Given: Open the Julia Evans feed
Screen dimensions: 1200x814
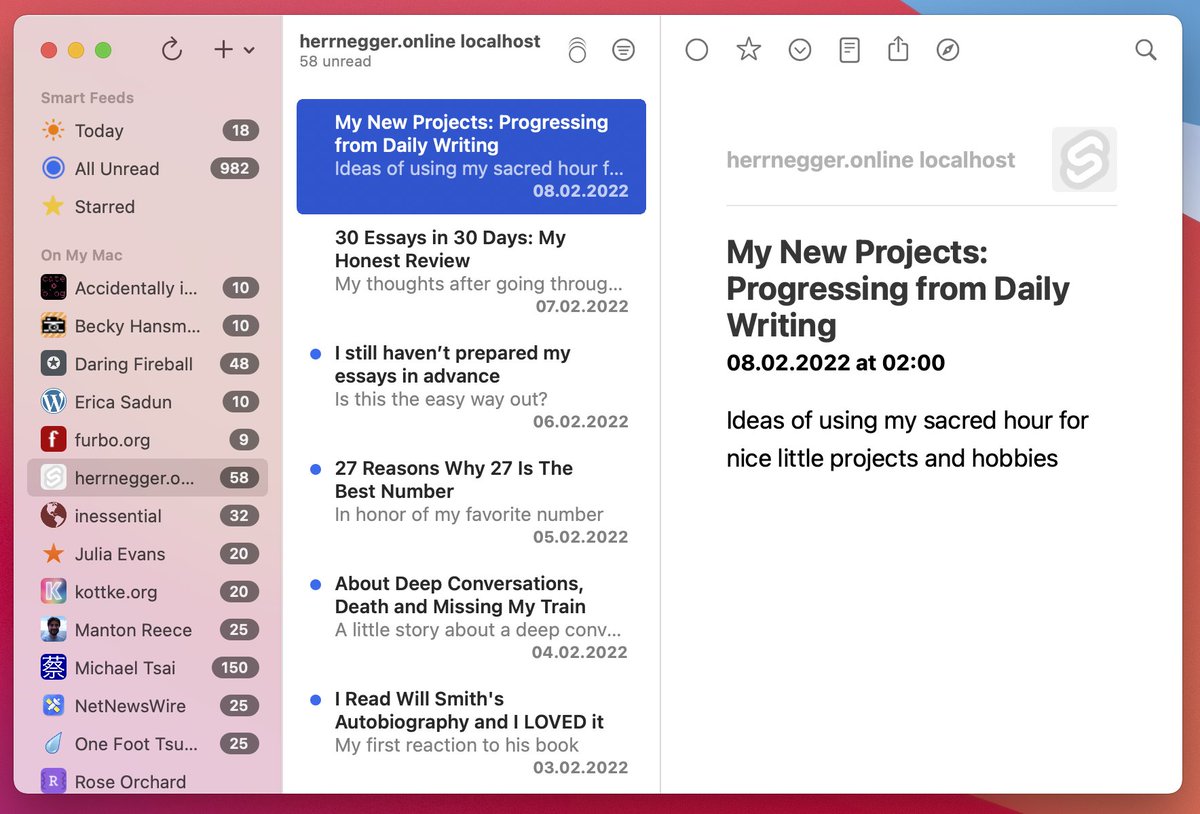Looking at the screenshot, I should tap(148, 554).
